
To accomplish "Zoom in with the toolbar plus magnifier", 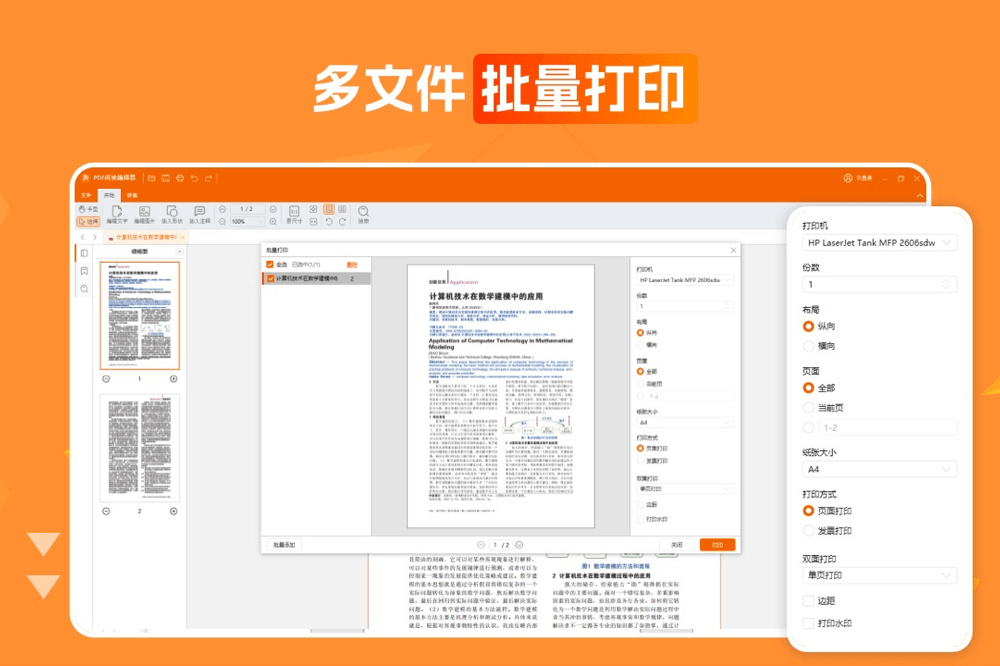I will tap(273, 221).
